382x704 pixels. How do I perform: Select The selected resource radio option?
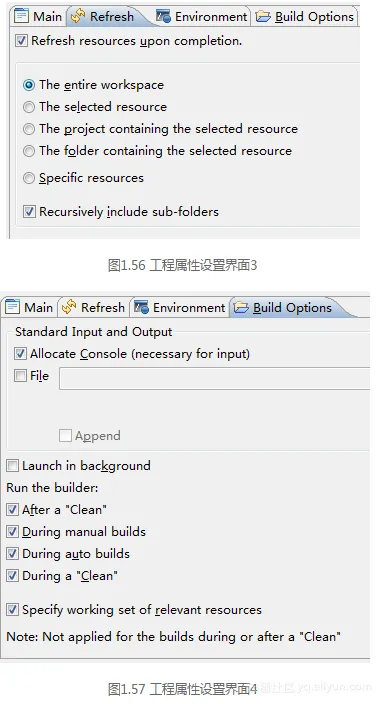click(29, 107)
